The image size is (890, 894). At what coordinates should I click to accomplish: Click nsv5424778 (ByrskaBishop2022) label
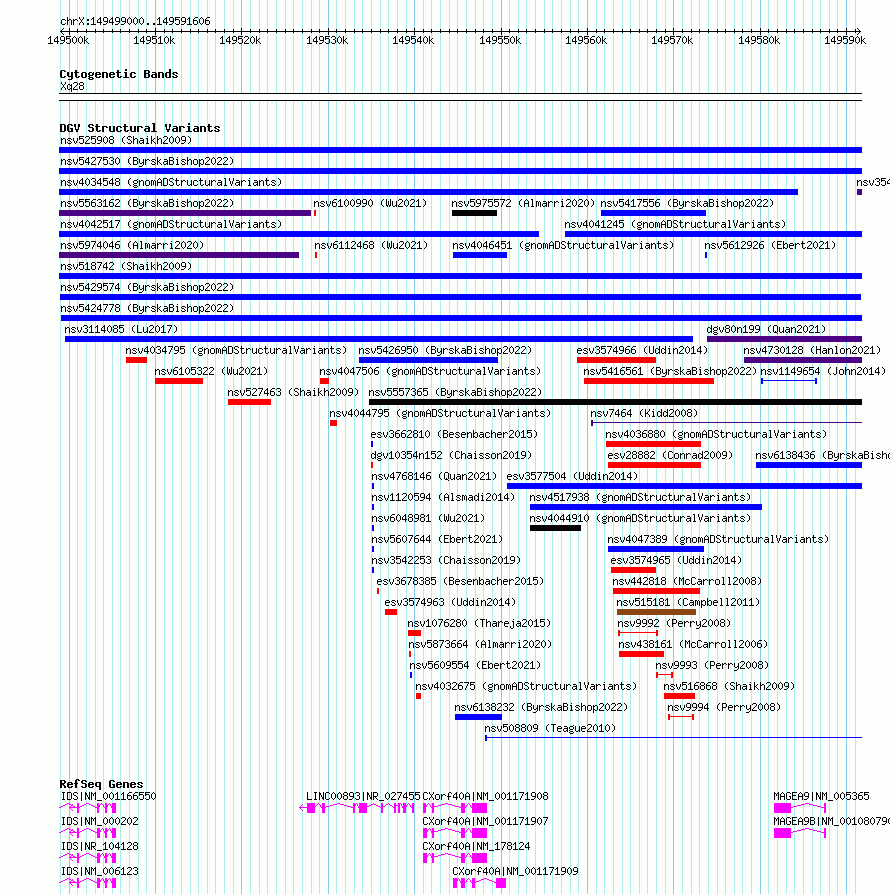coord(147,308)
